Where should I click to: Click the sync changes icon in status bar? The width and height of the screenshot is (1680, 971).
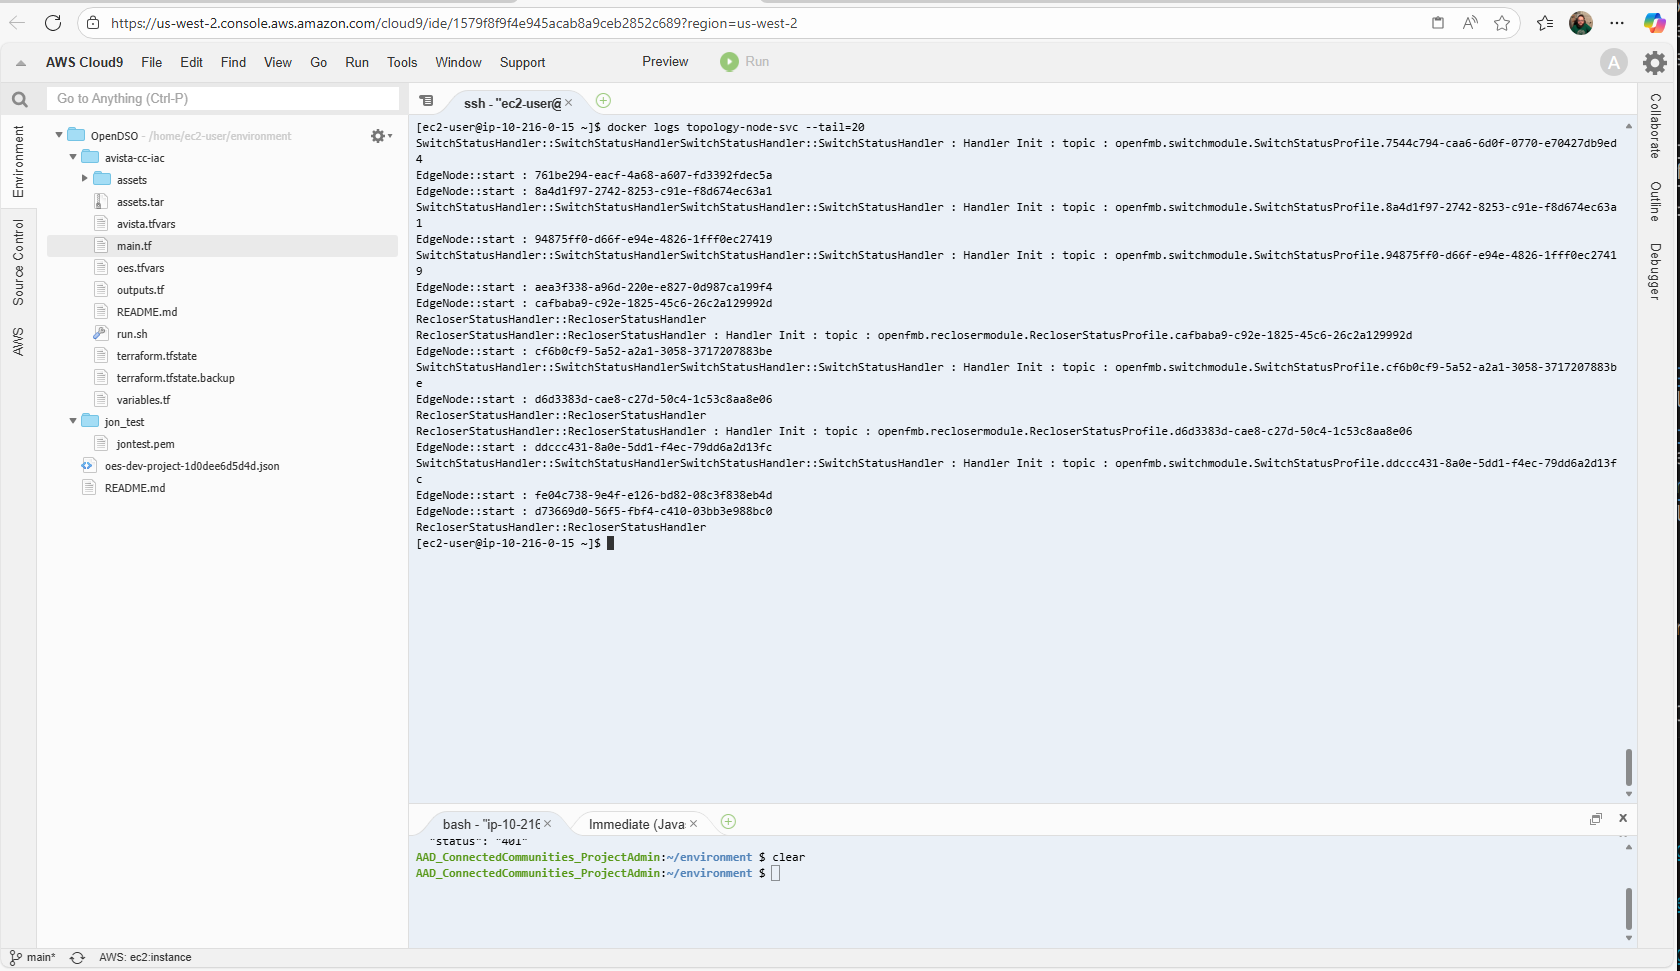[x=77, y=958]
